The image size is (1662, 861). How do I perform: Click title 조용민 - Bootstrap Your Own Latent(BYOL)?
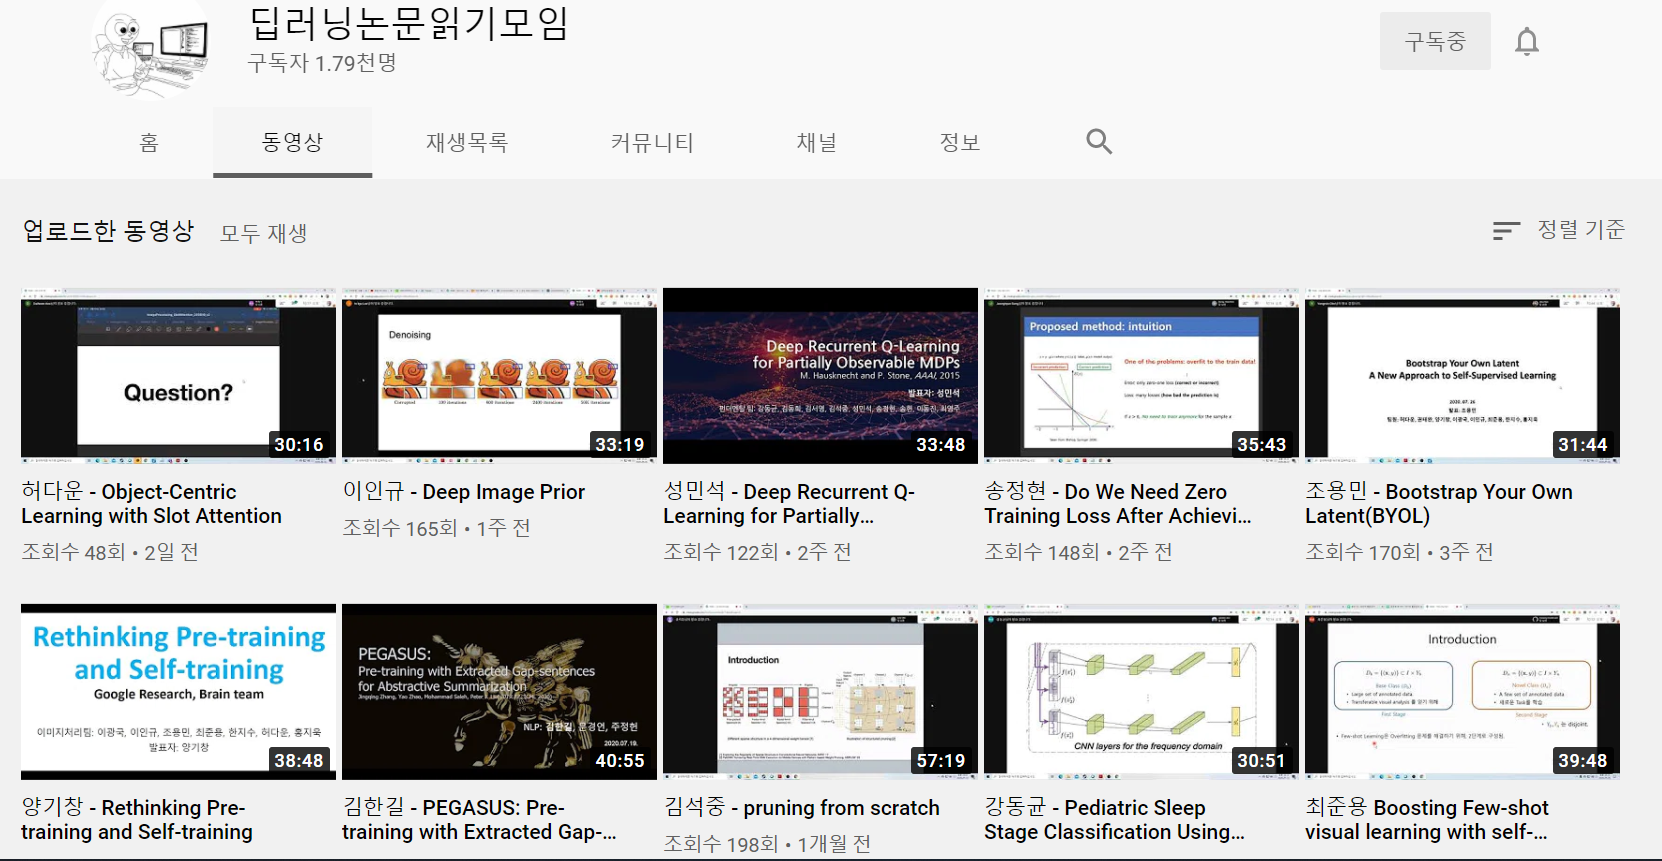coord(1439,504)
